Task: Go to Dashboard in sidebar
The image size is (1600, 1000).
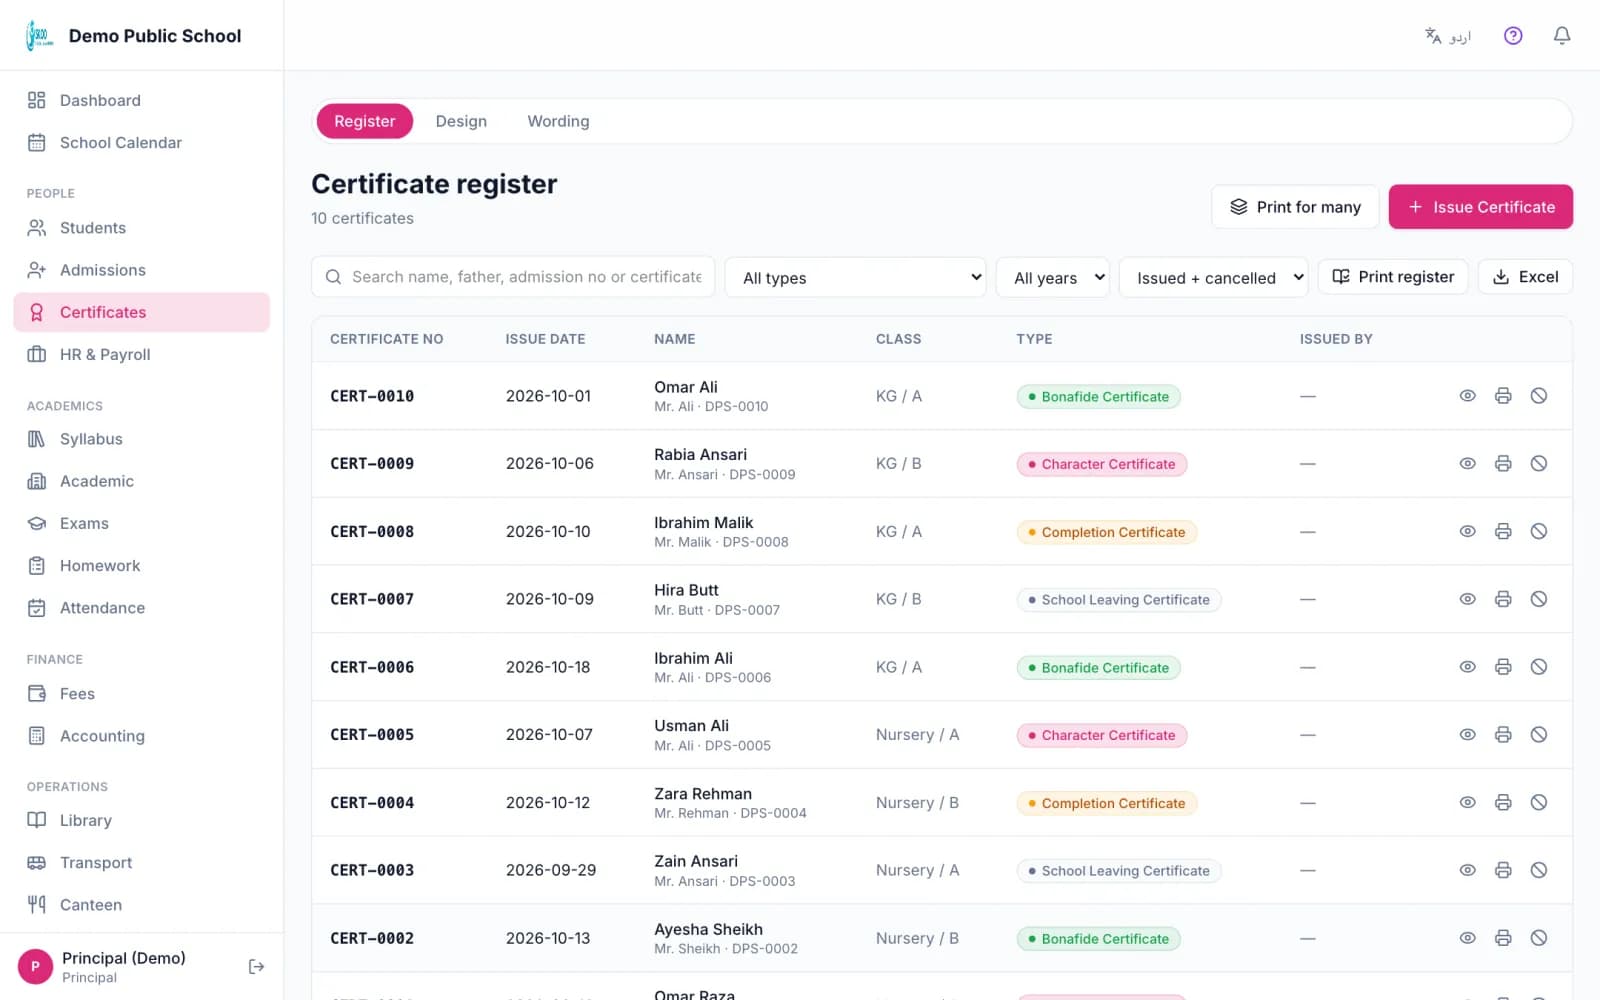Action: (141, 100)
